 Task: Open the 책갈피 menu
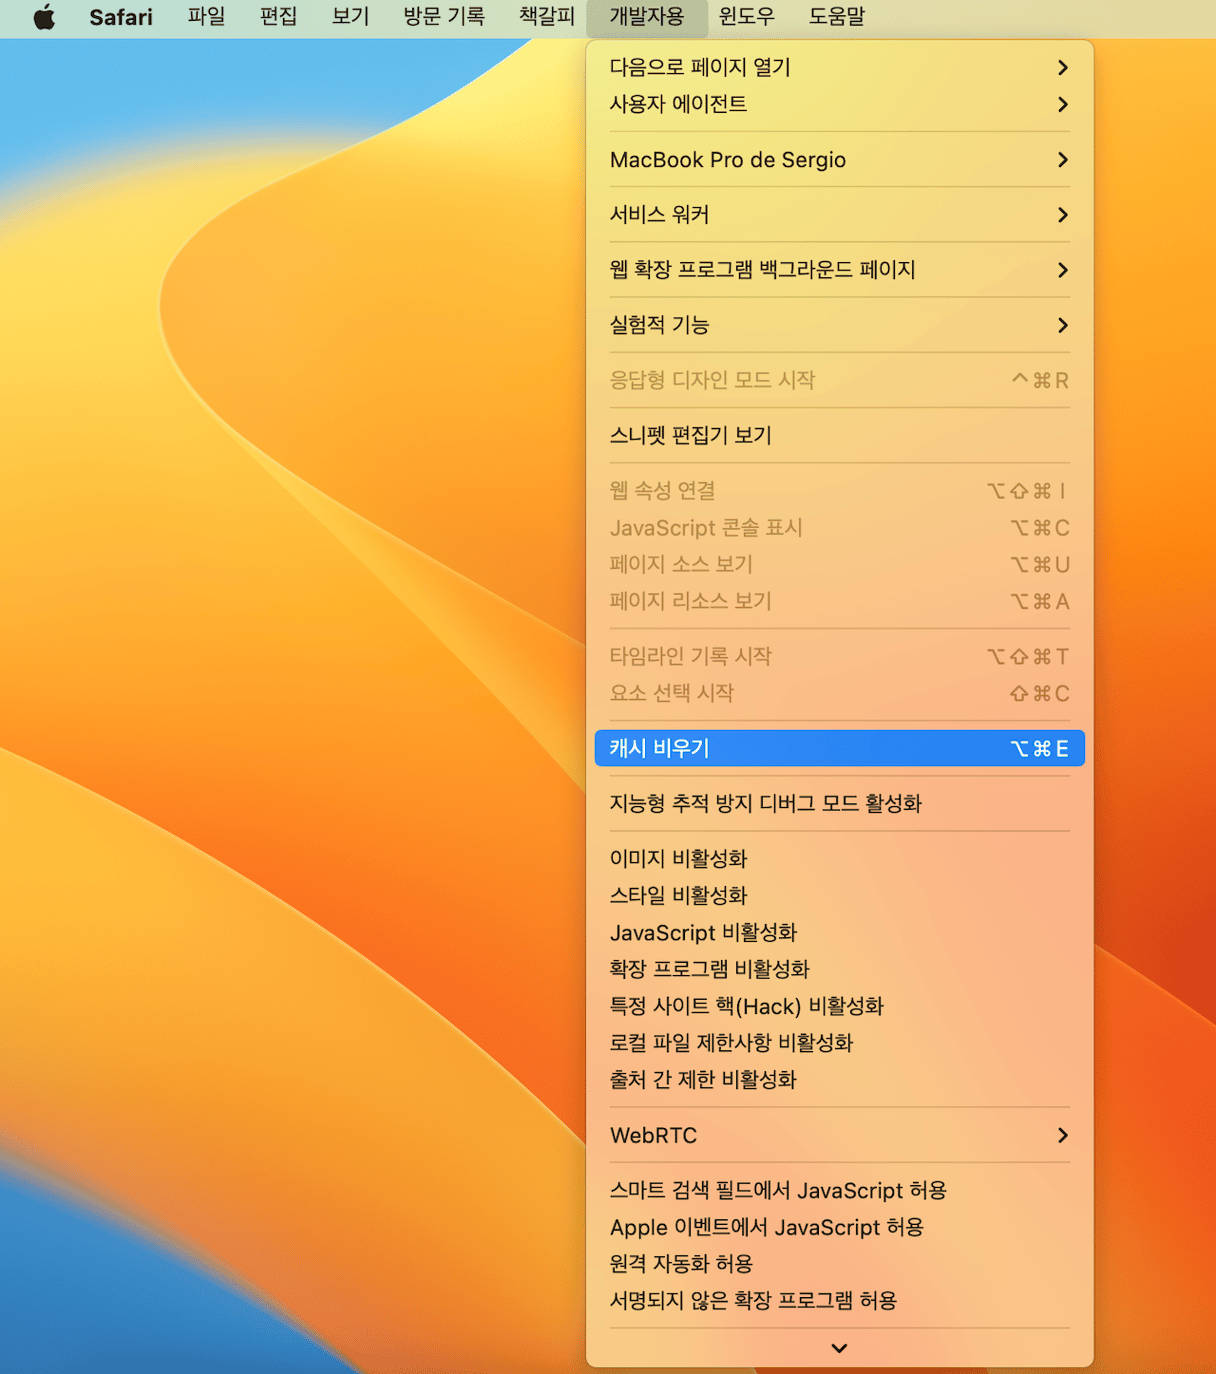coord(547,17)
